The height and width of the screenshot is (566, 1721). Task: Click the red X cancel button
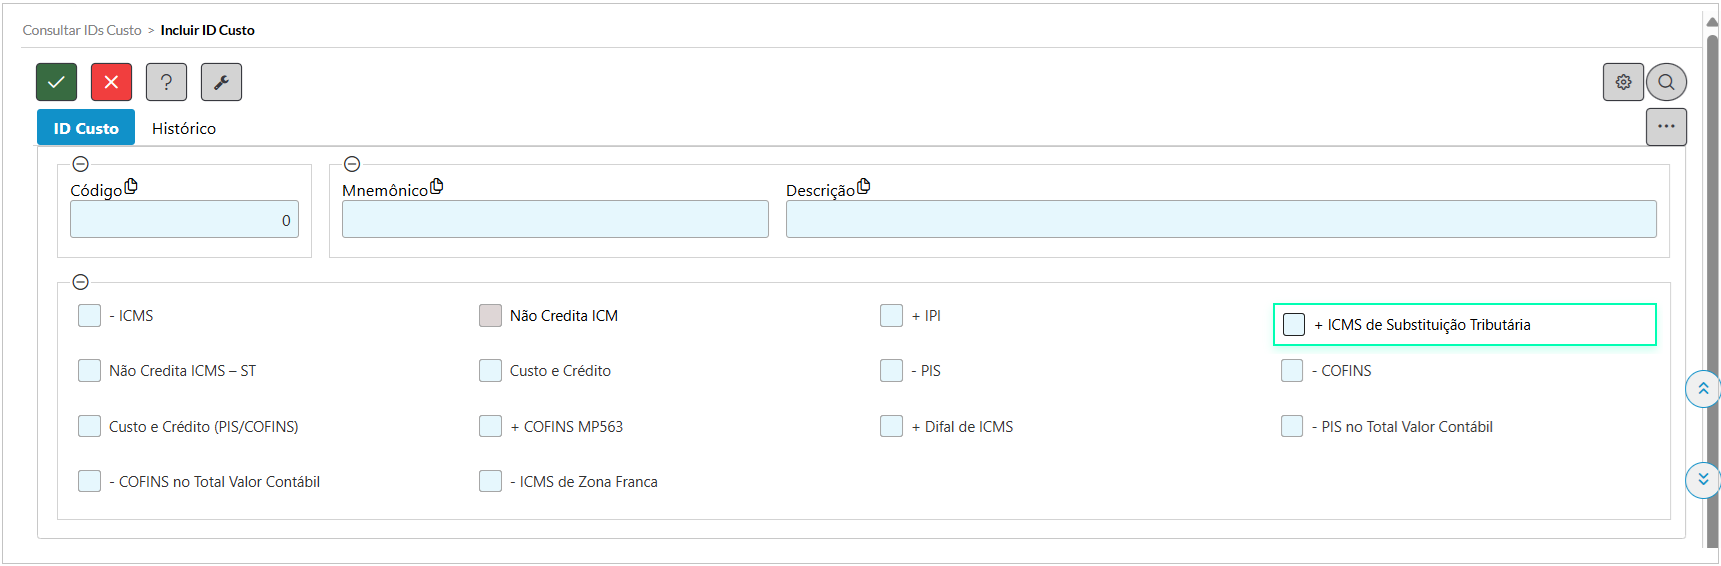click(111, 82)
